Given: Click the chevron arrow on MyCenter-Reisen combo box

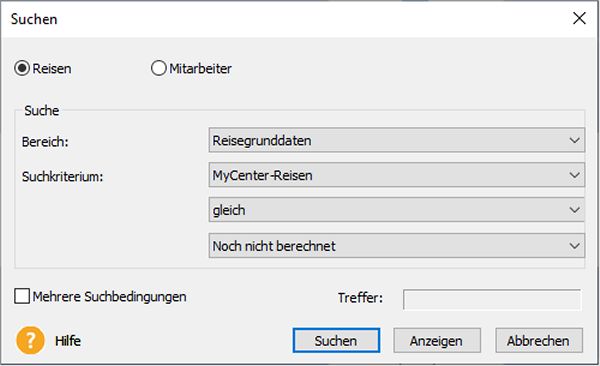Looking at the screenshot, I should point(574,175).
